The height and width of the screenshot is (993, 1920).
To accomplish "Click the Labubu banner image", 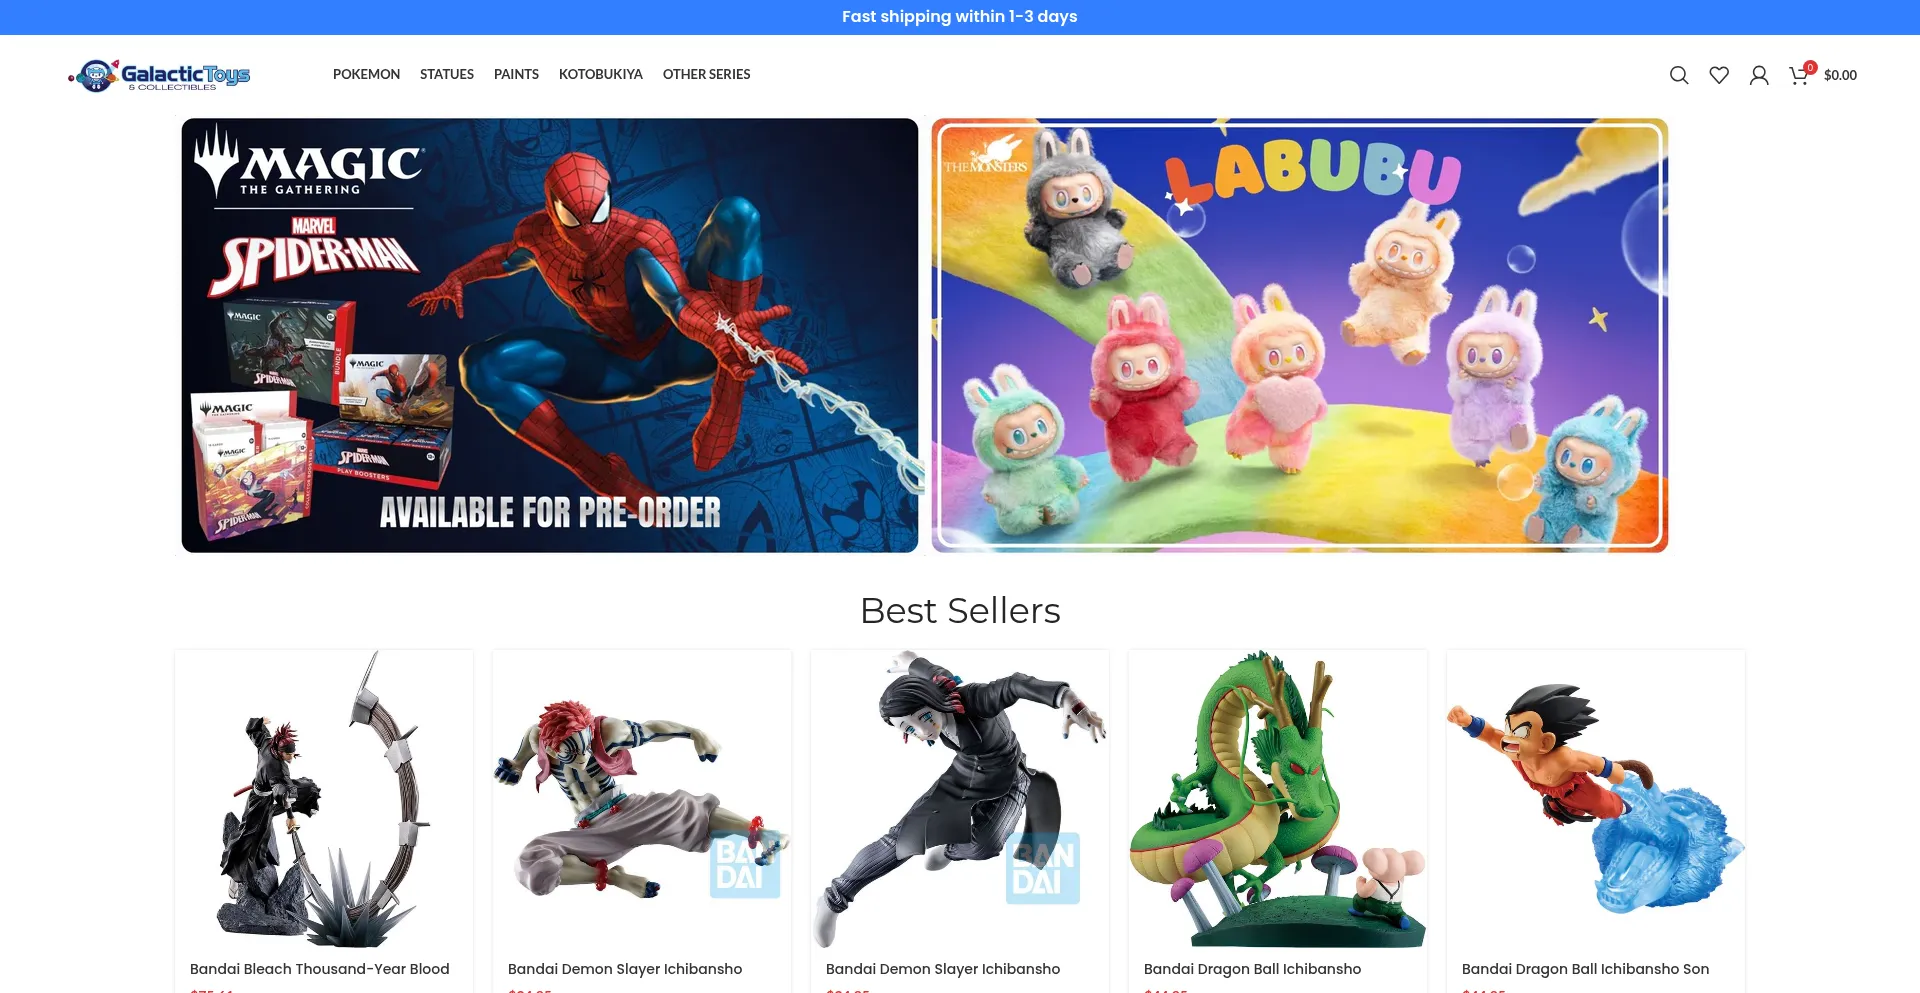I will pos(1300,335).
